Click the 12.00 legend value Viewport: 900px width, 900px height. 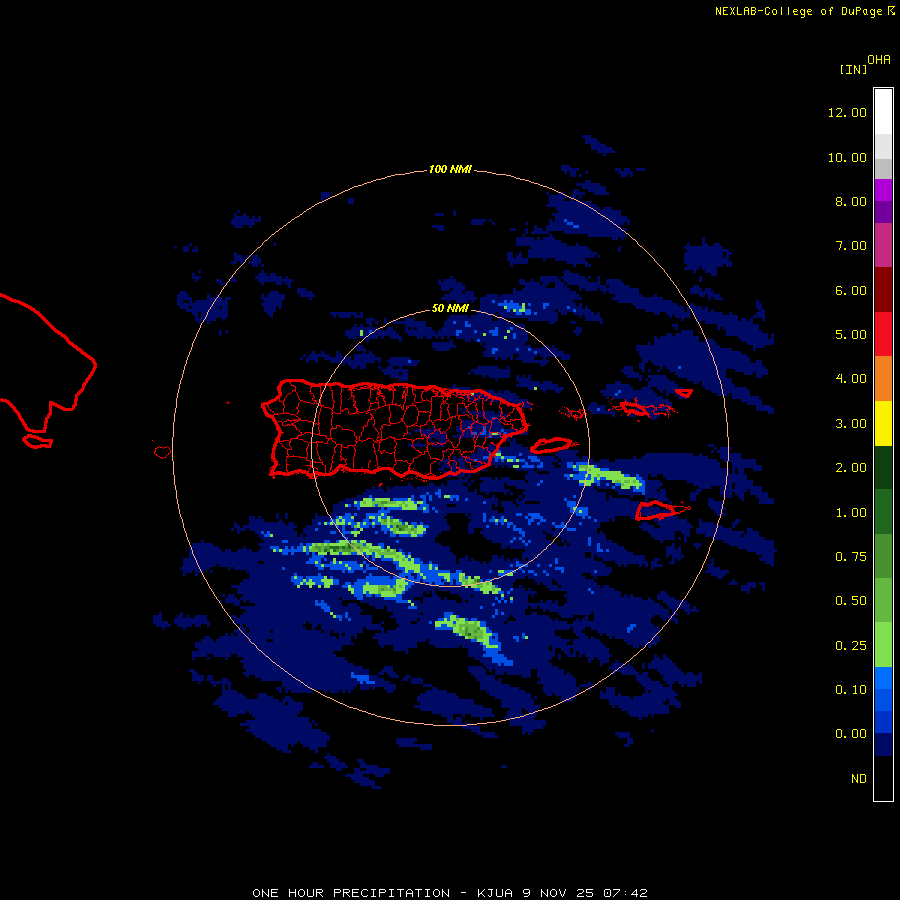click(847, 112)
